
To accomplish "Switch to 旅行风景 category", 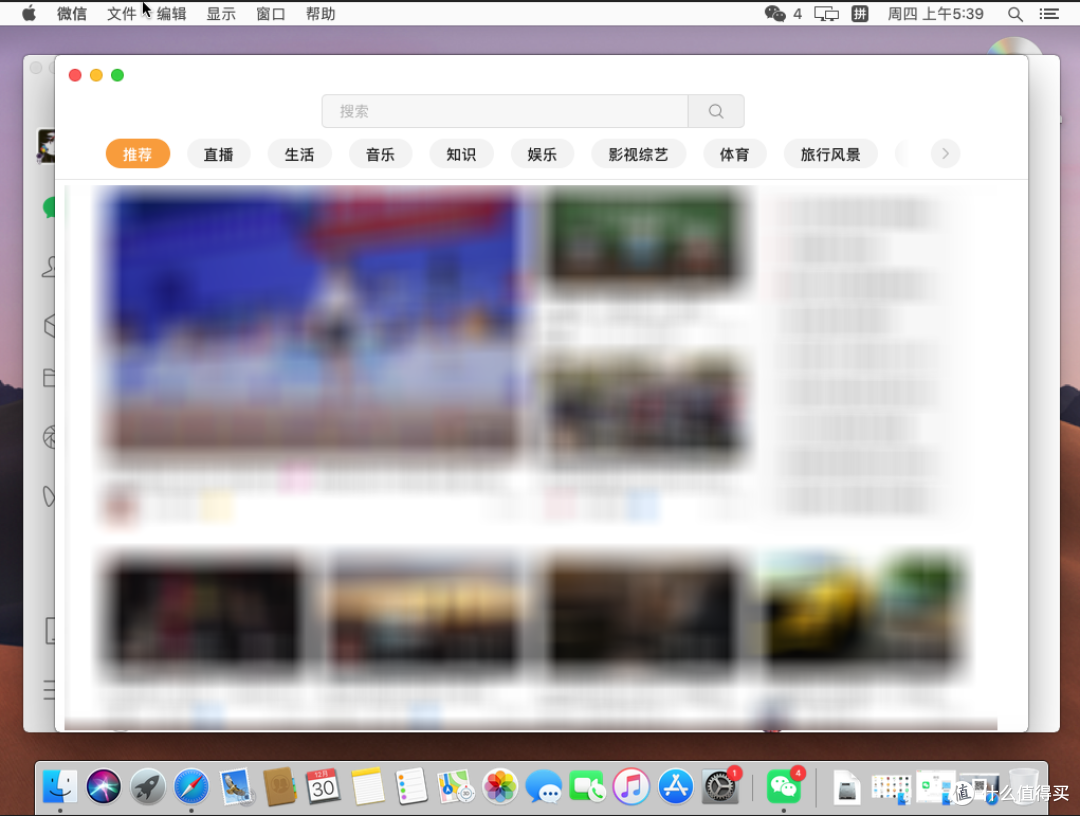I will pos(831,154).
